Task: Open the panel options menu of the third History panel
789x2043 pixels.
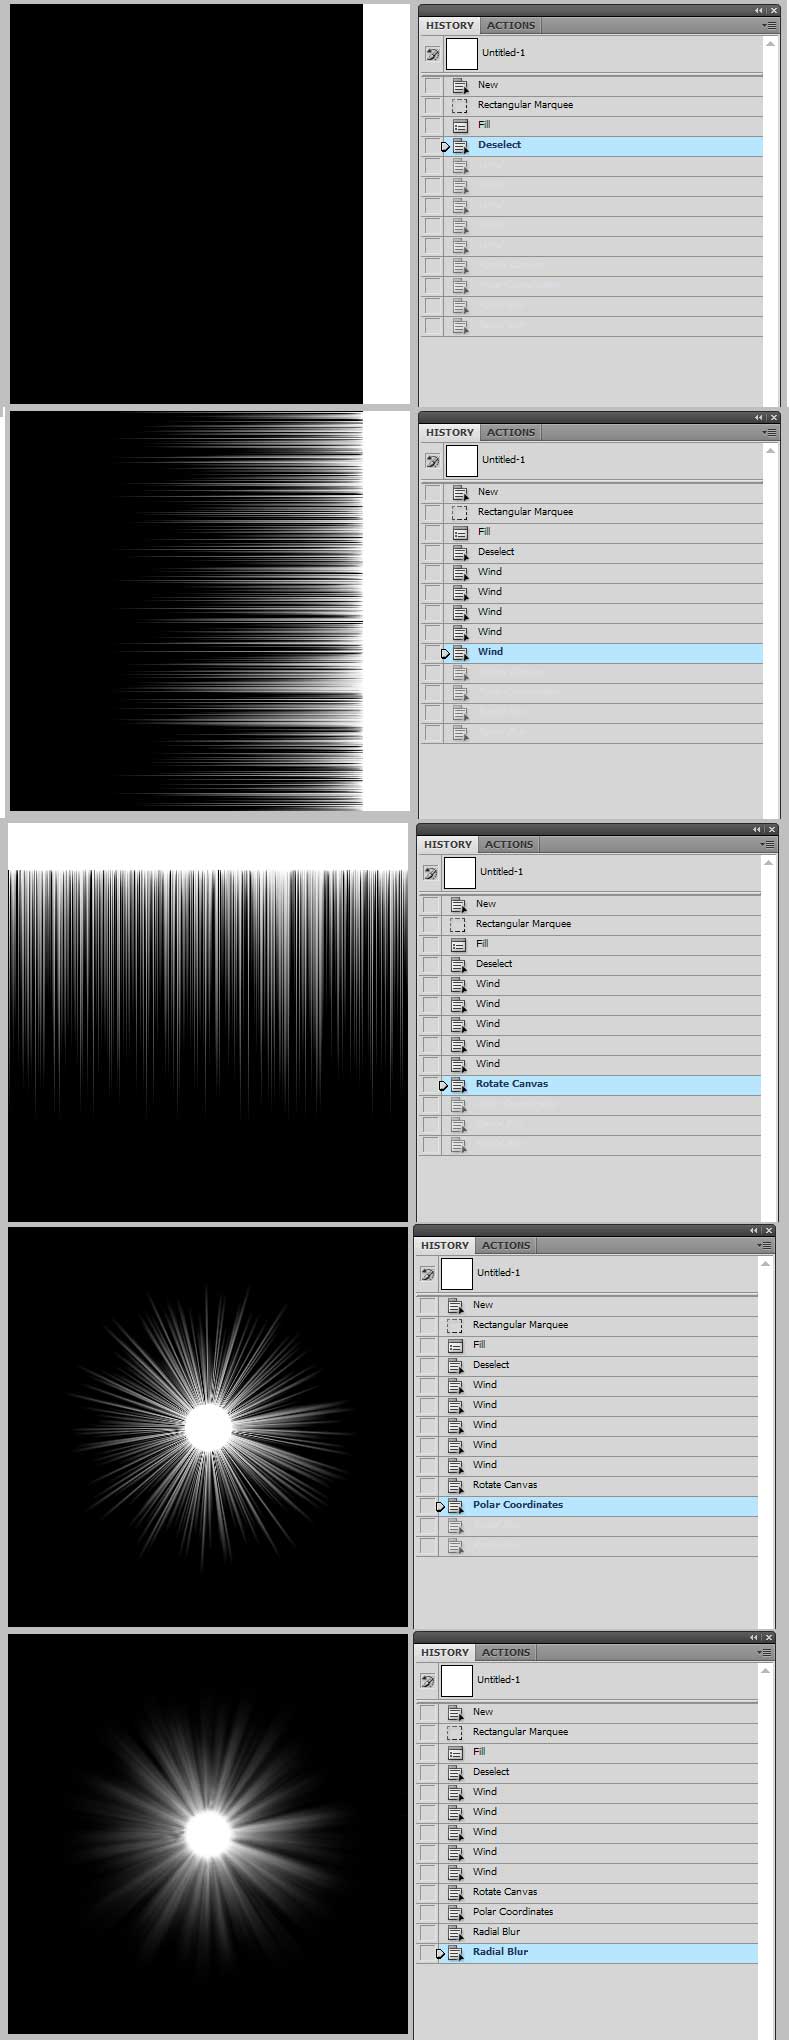Action: (766, 845)
